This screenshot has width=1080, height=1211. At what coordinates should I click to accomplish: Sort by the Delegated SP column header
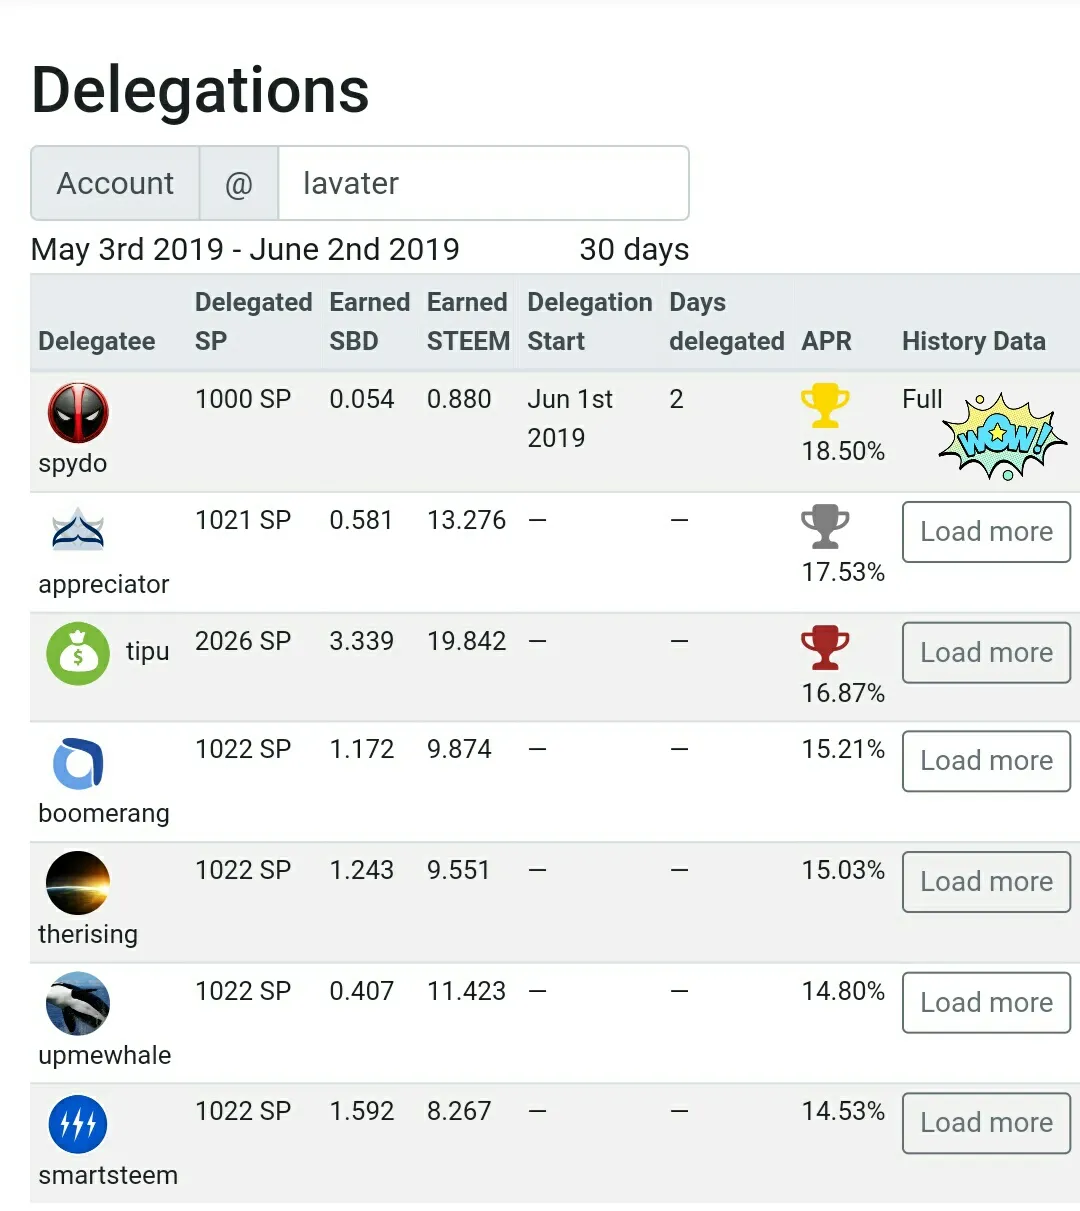pyautogui.click(x=253, y=321)
